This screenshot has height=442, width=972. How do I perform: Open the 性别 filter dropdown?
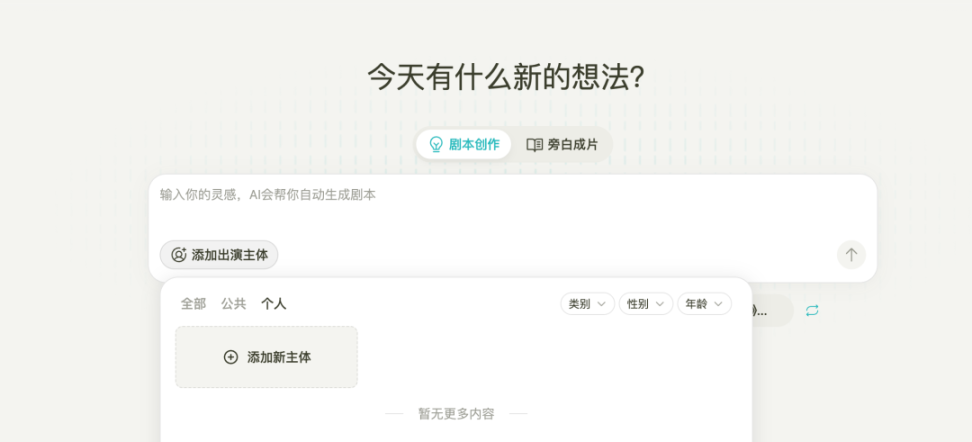coord(646,304)
